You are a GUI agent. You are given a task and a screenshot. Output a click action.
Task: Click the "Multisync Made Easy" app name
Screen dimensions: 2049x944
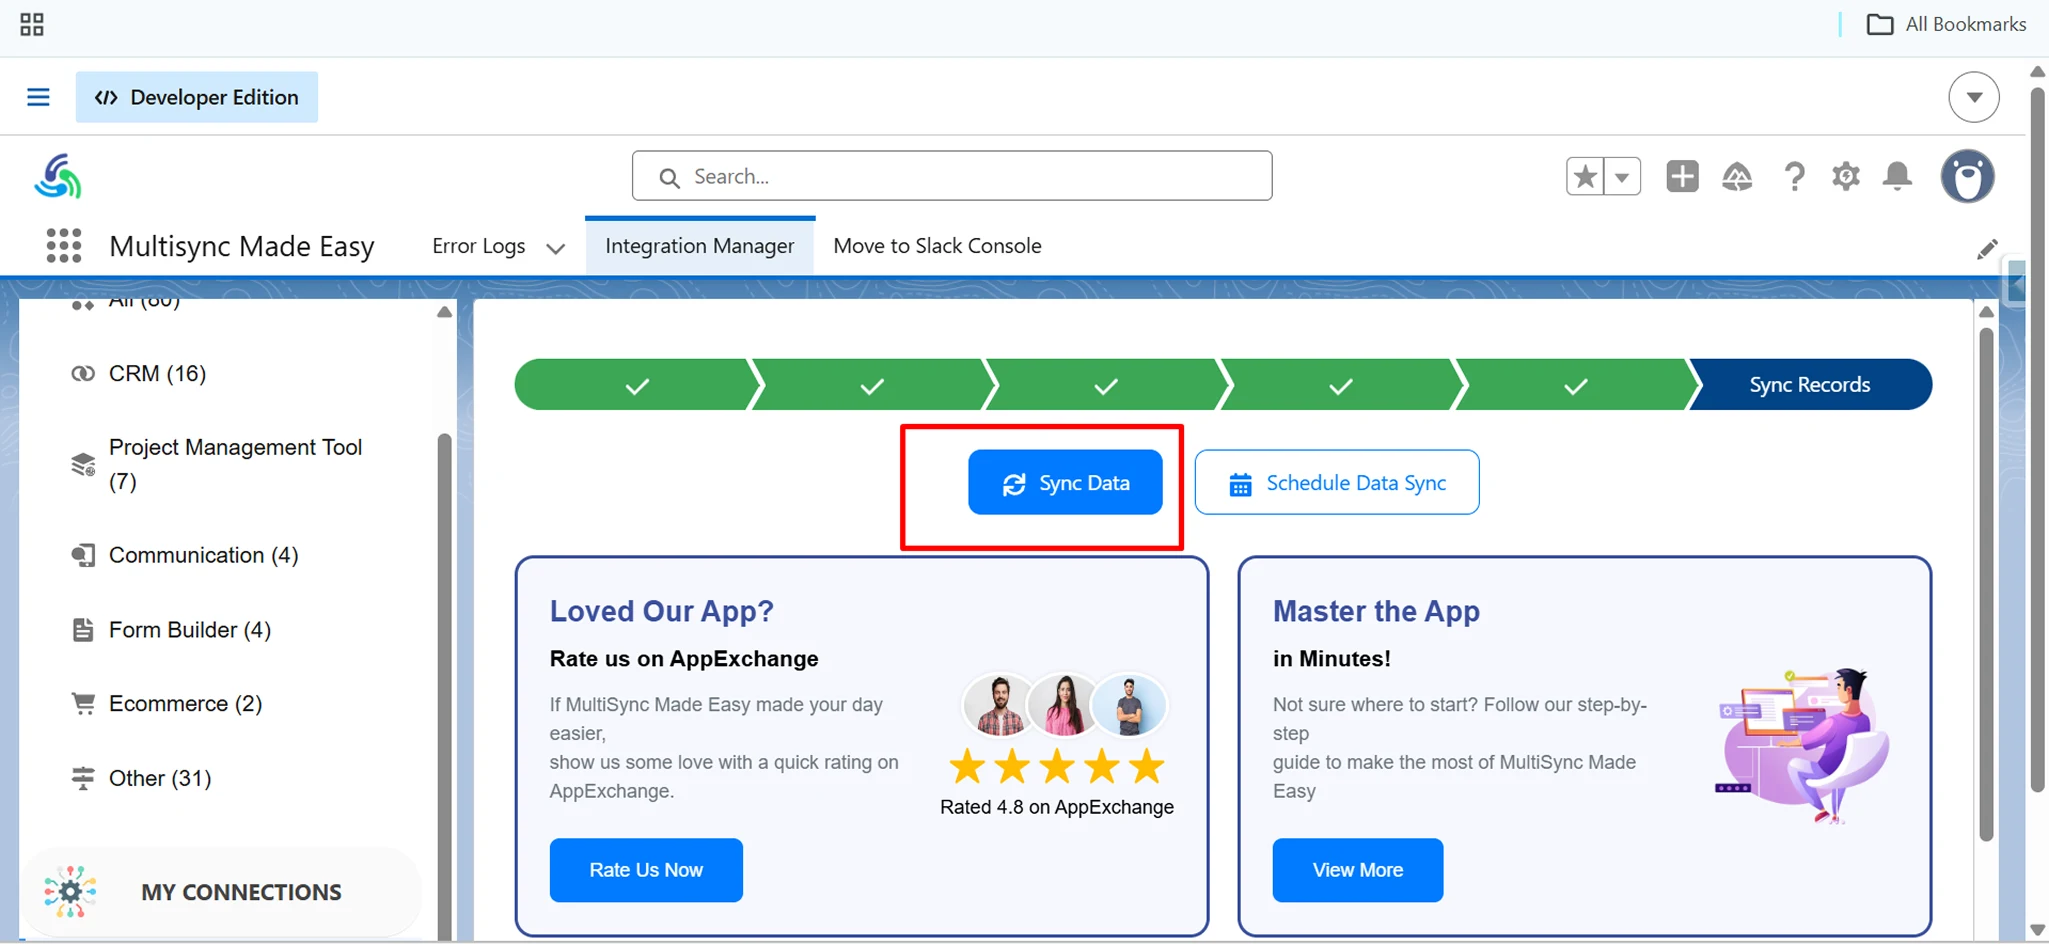coord(242,246)
